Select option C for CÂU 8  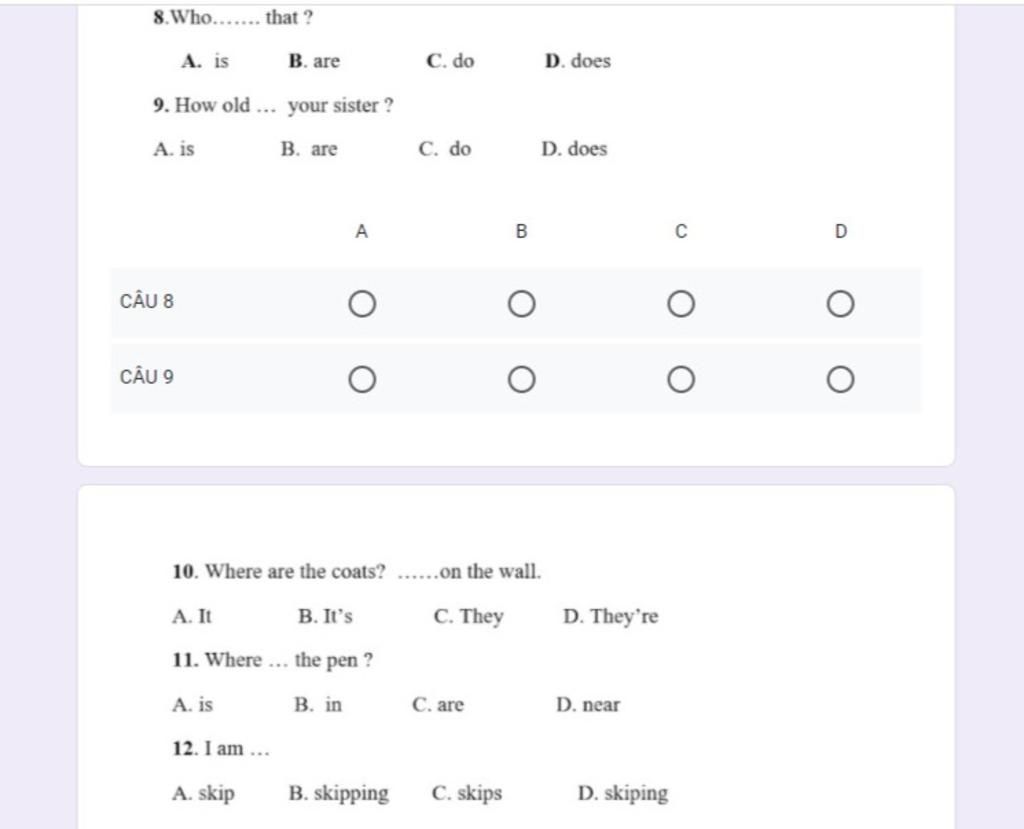coord(680,304)
